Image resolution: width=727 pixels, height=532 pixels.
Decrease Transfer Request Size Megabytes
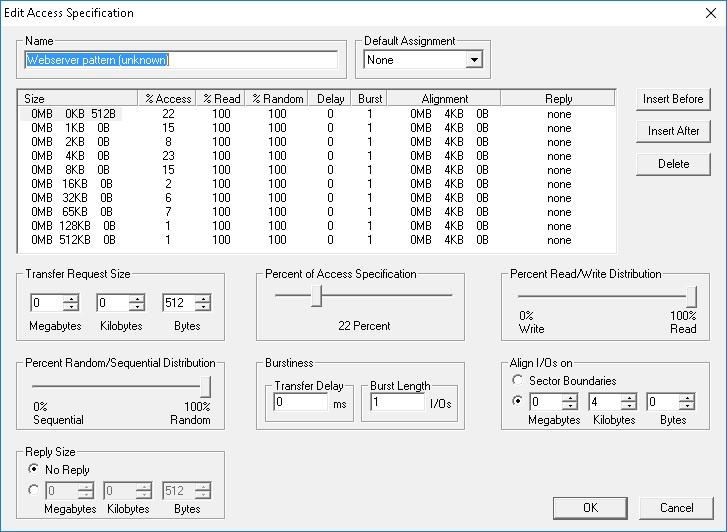(x=70, y=307)
